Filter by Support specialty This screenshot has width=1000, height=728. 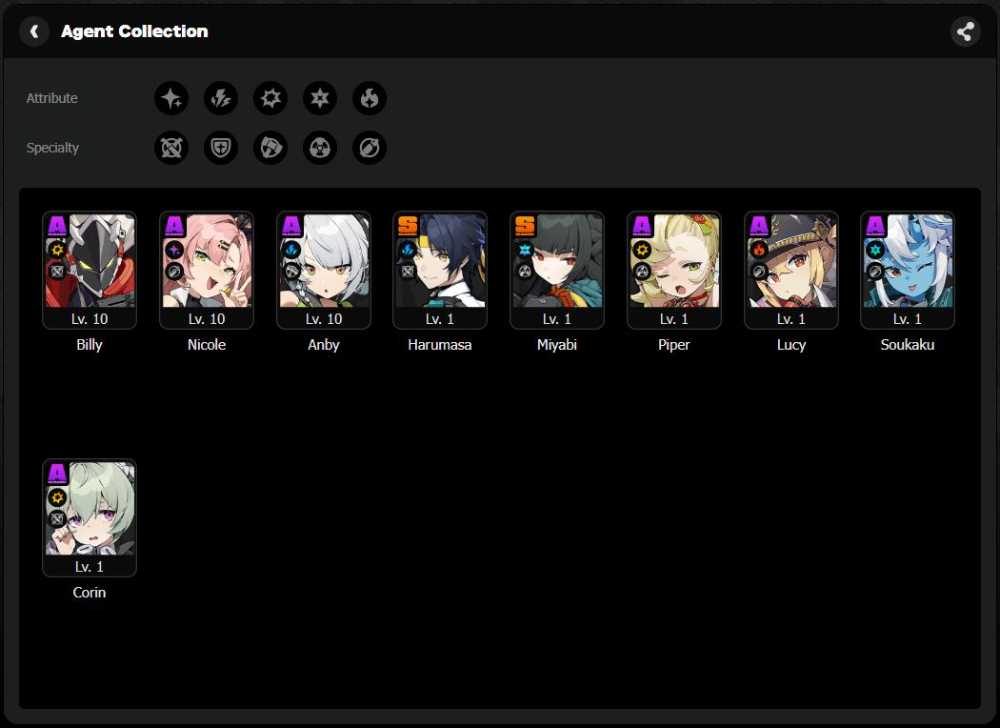[x=369, y=148]
